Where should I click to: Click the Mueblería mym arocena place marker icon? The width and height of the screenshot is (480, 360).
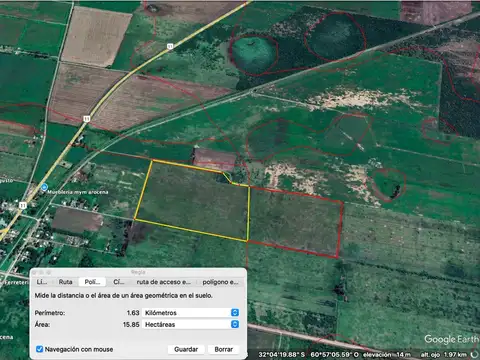(44, 187)
